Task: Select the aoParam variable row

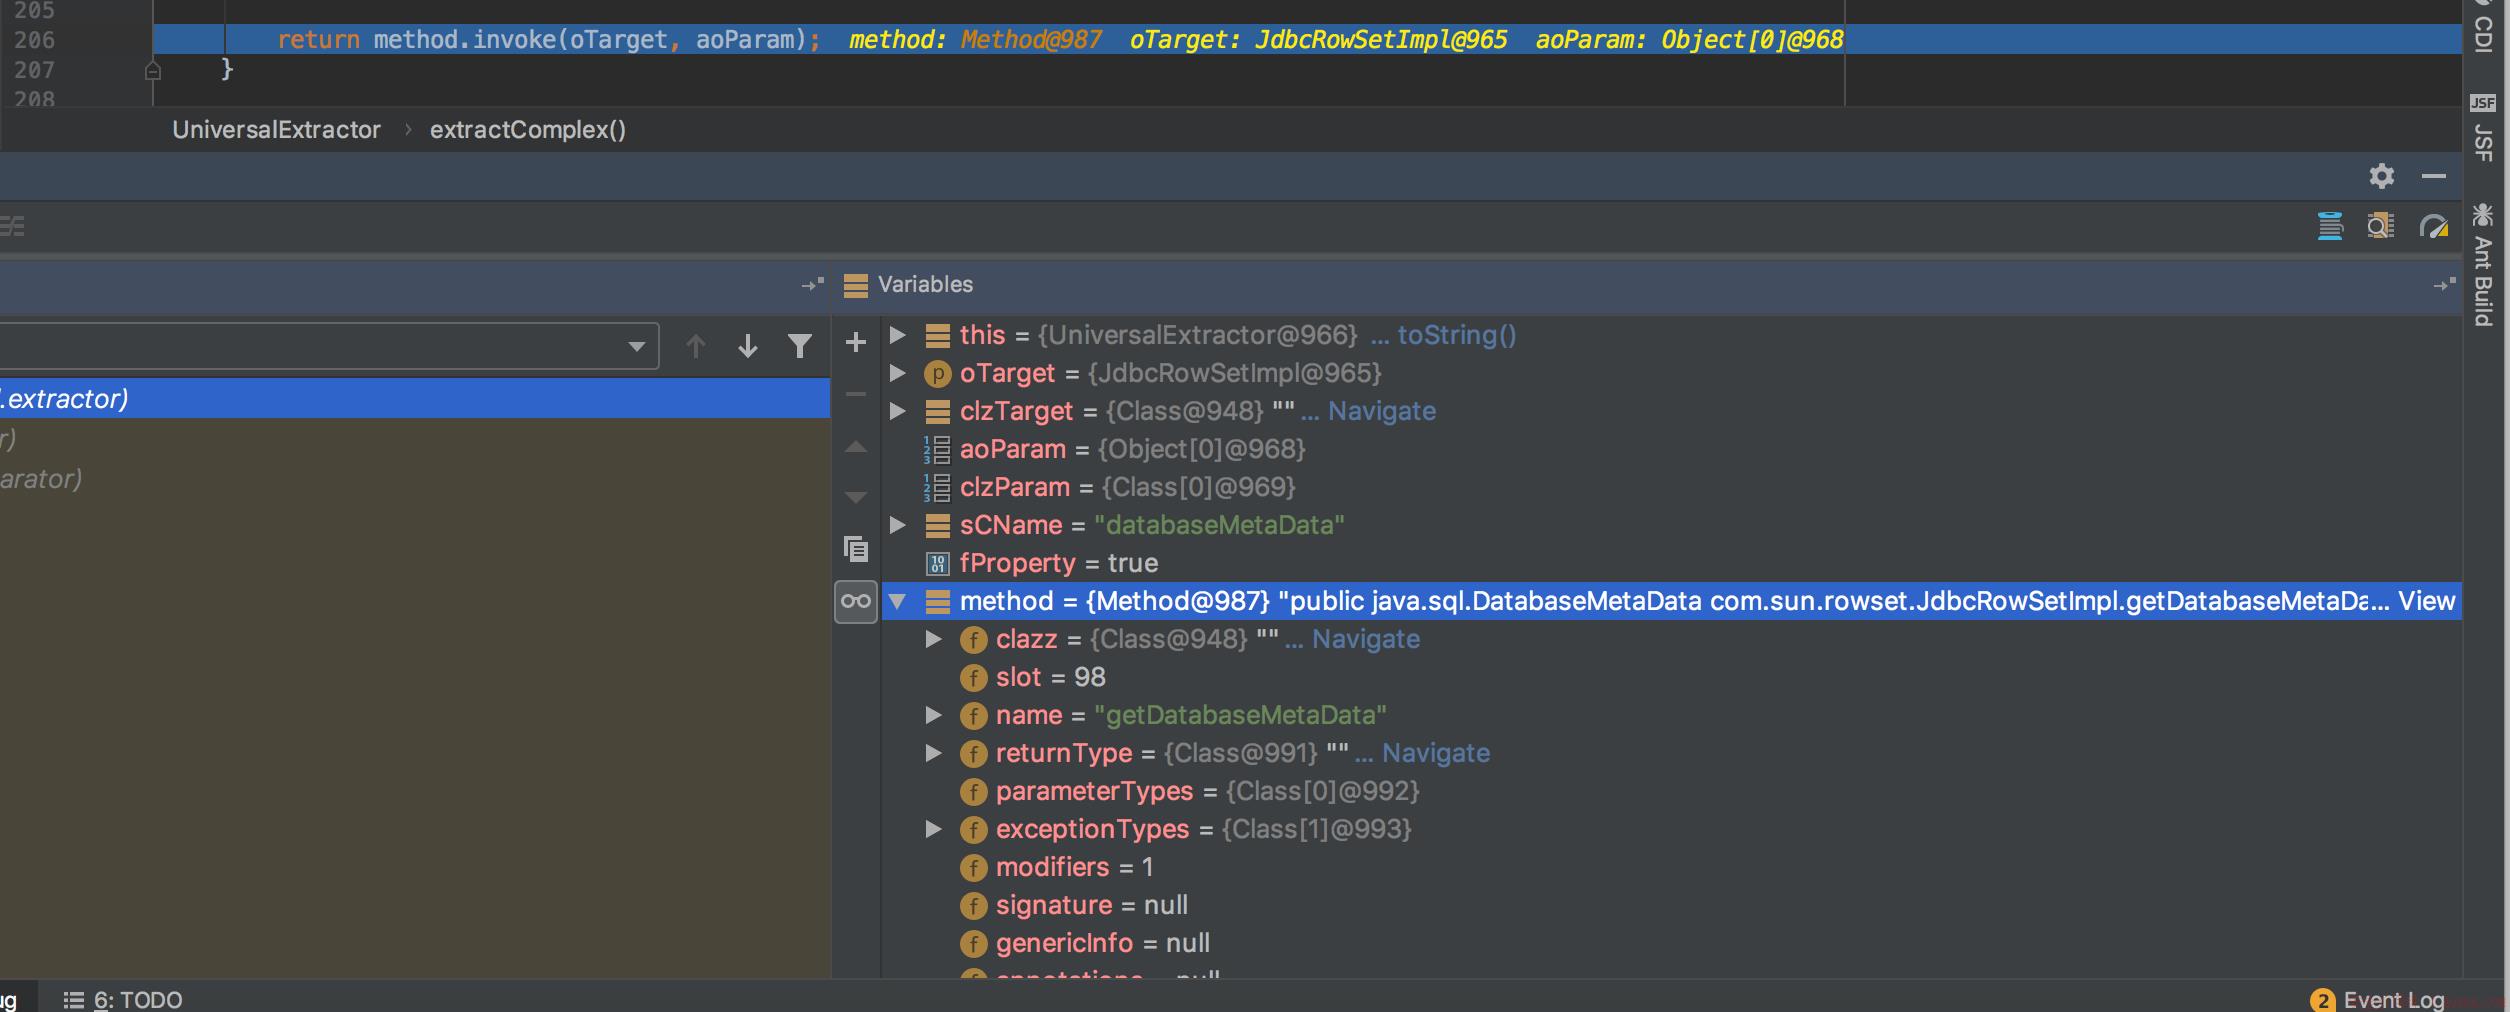Action: click(1670, 449)
